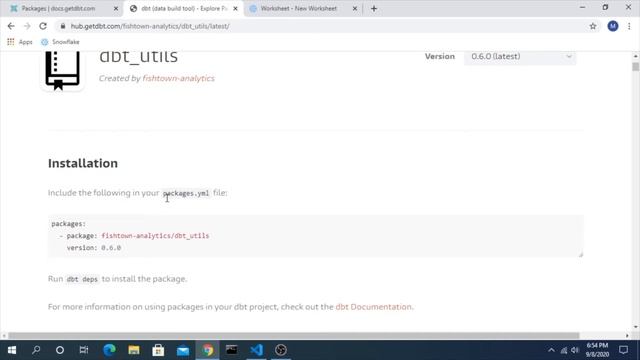Open the Chrome profile avatar
The height and width of the screenshot is (360, 640).
pos(613,26)
